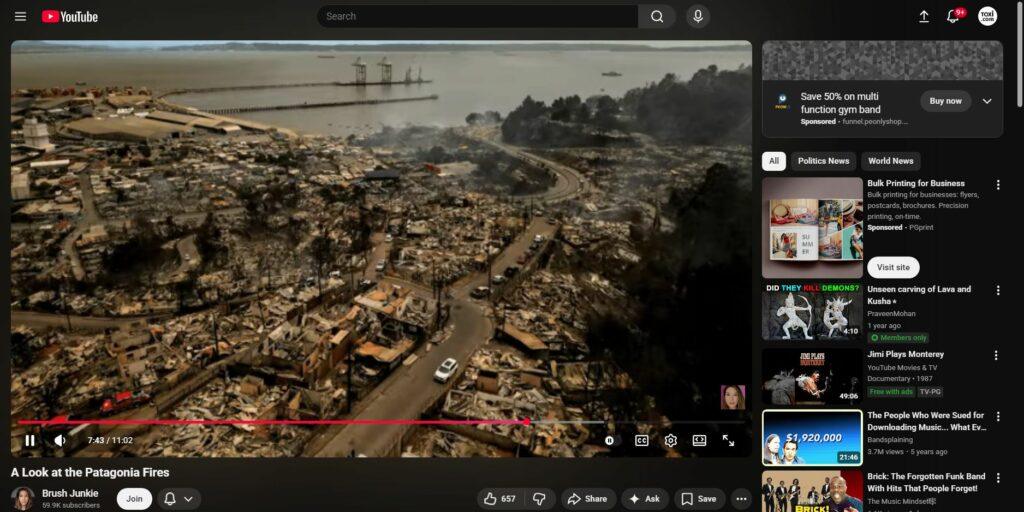This screenshot has width=1024, height=512.
Task: Click the video progress bar scrubber
Action: [527, 422]
